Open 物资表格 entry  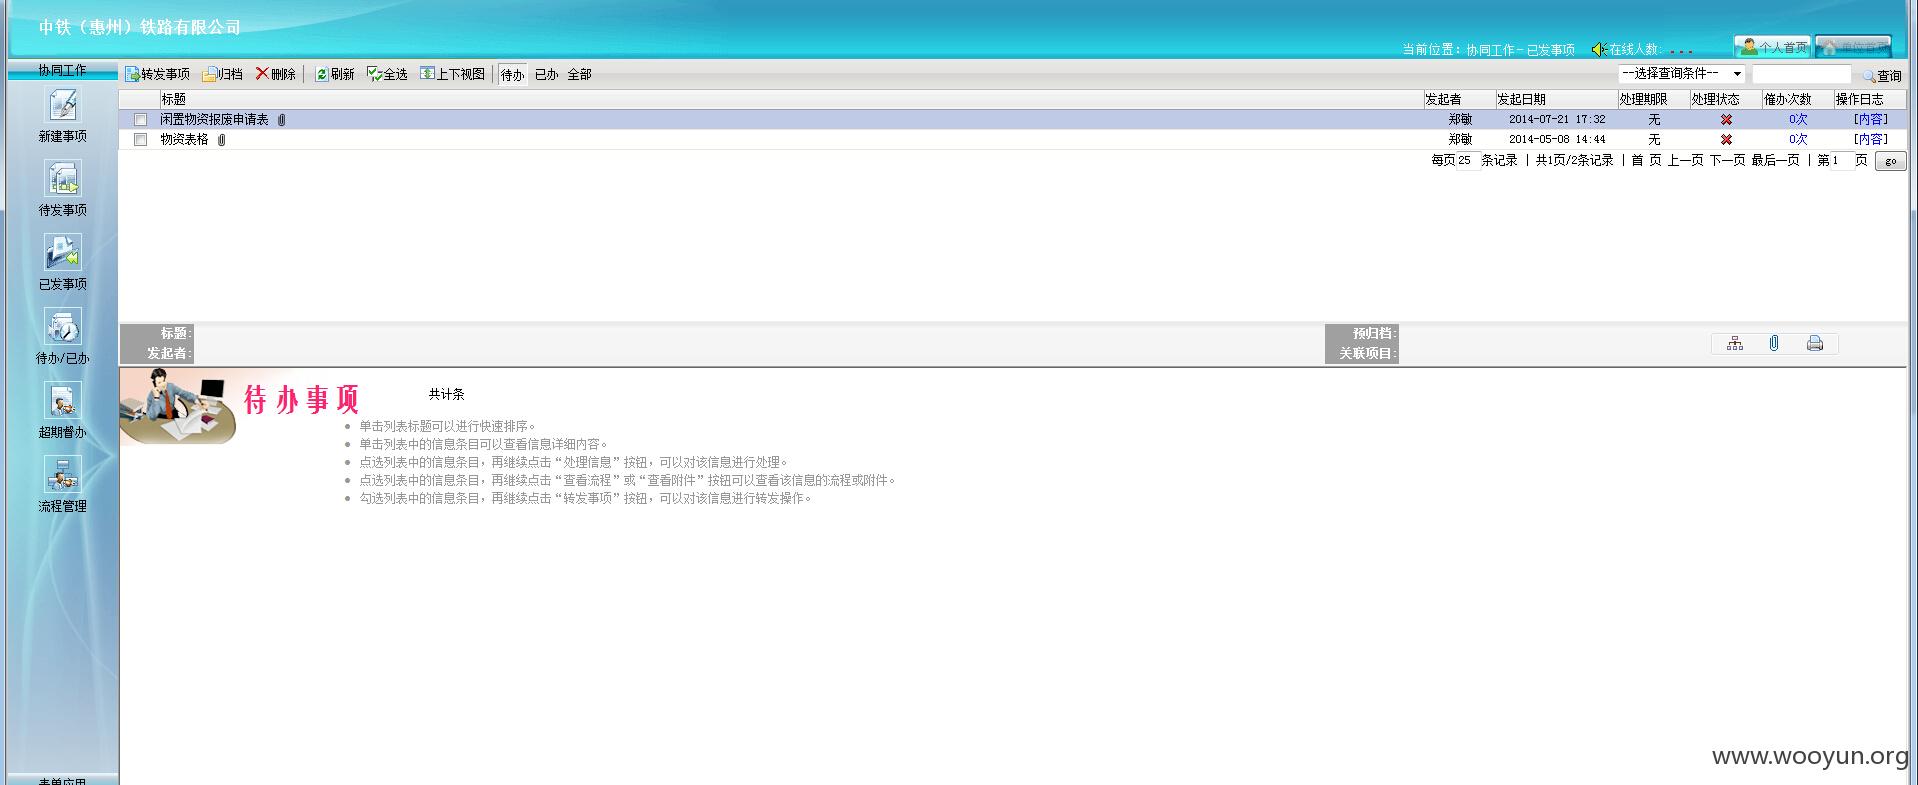coord(184,140)
